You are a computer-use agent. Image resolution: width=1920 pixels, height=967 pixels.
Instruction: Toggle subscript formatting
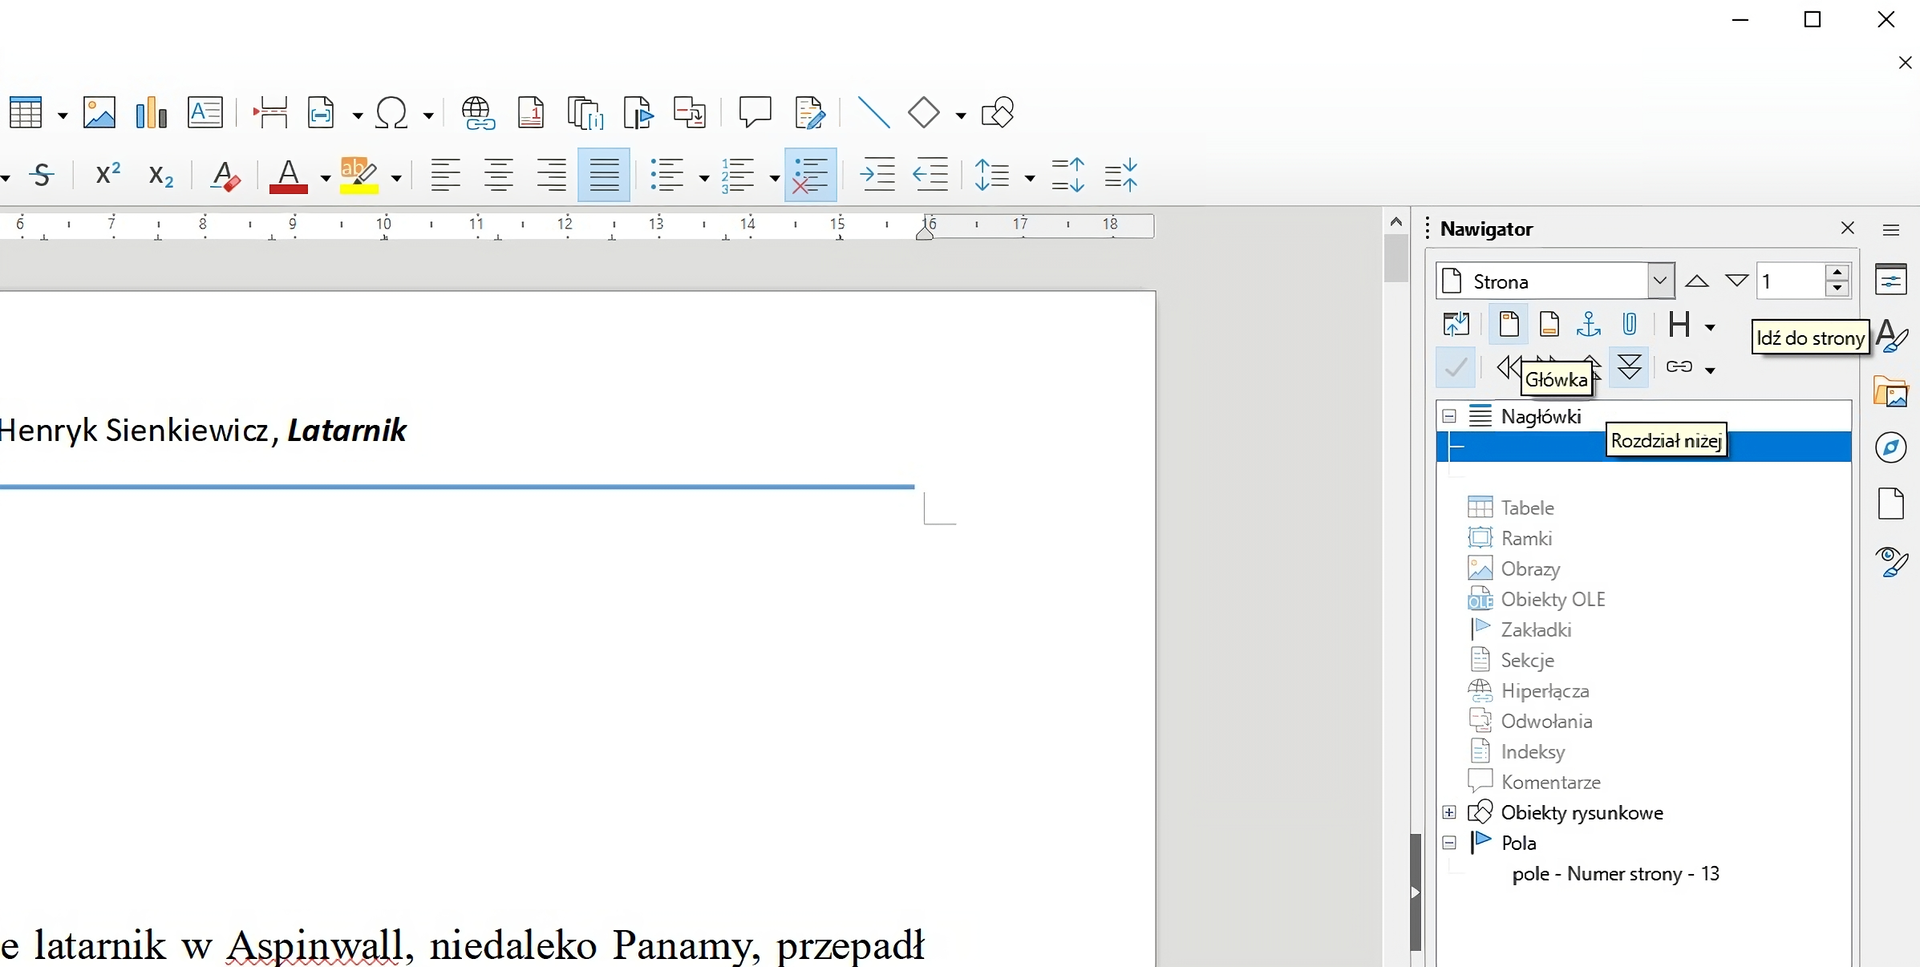click(161, 176)
